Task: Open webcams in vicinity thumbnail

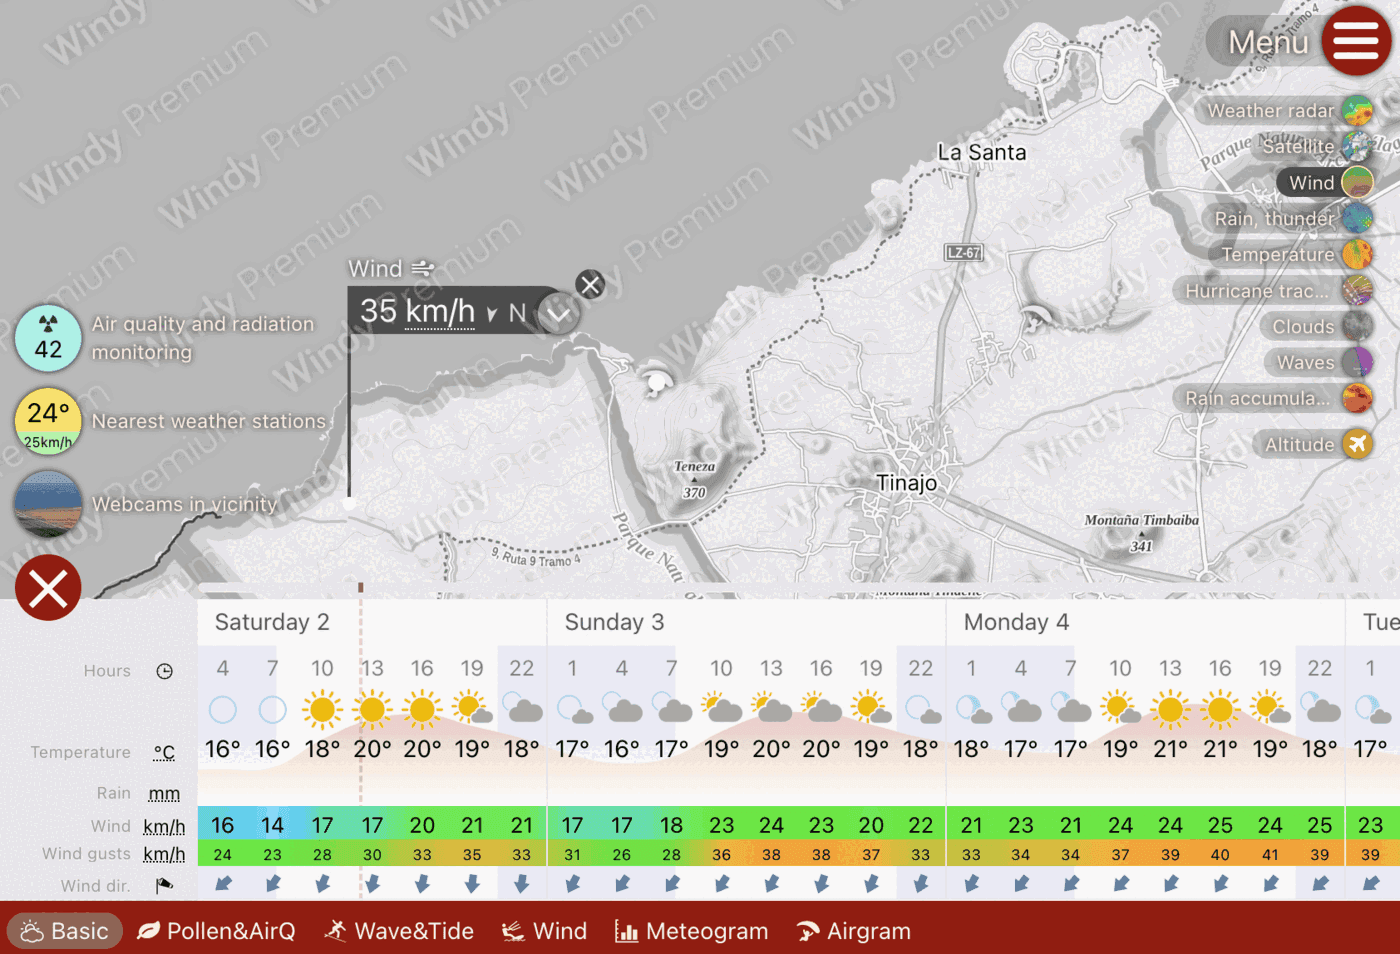Action: 48,504
